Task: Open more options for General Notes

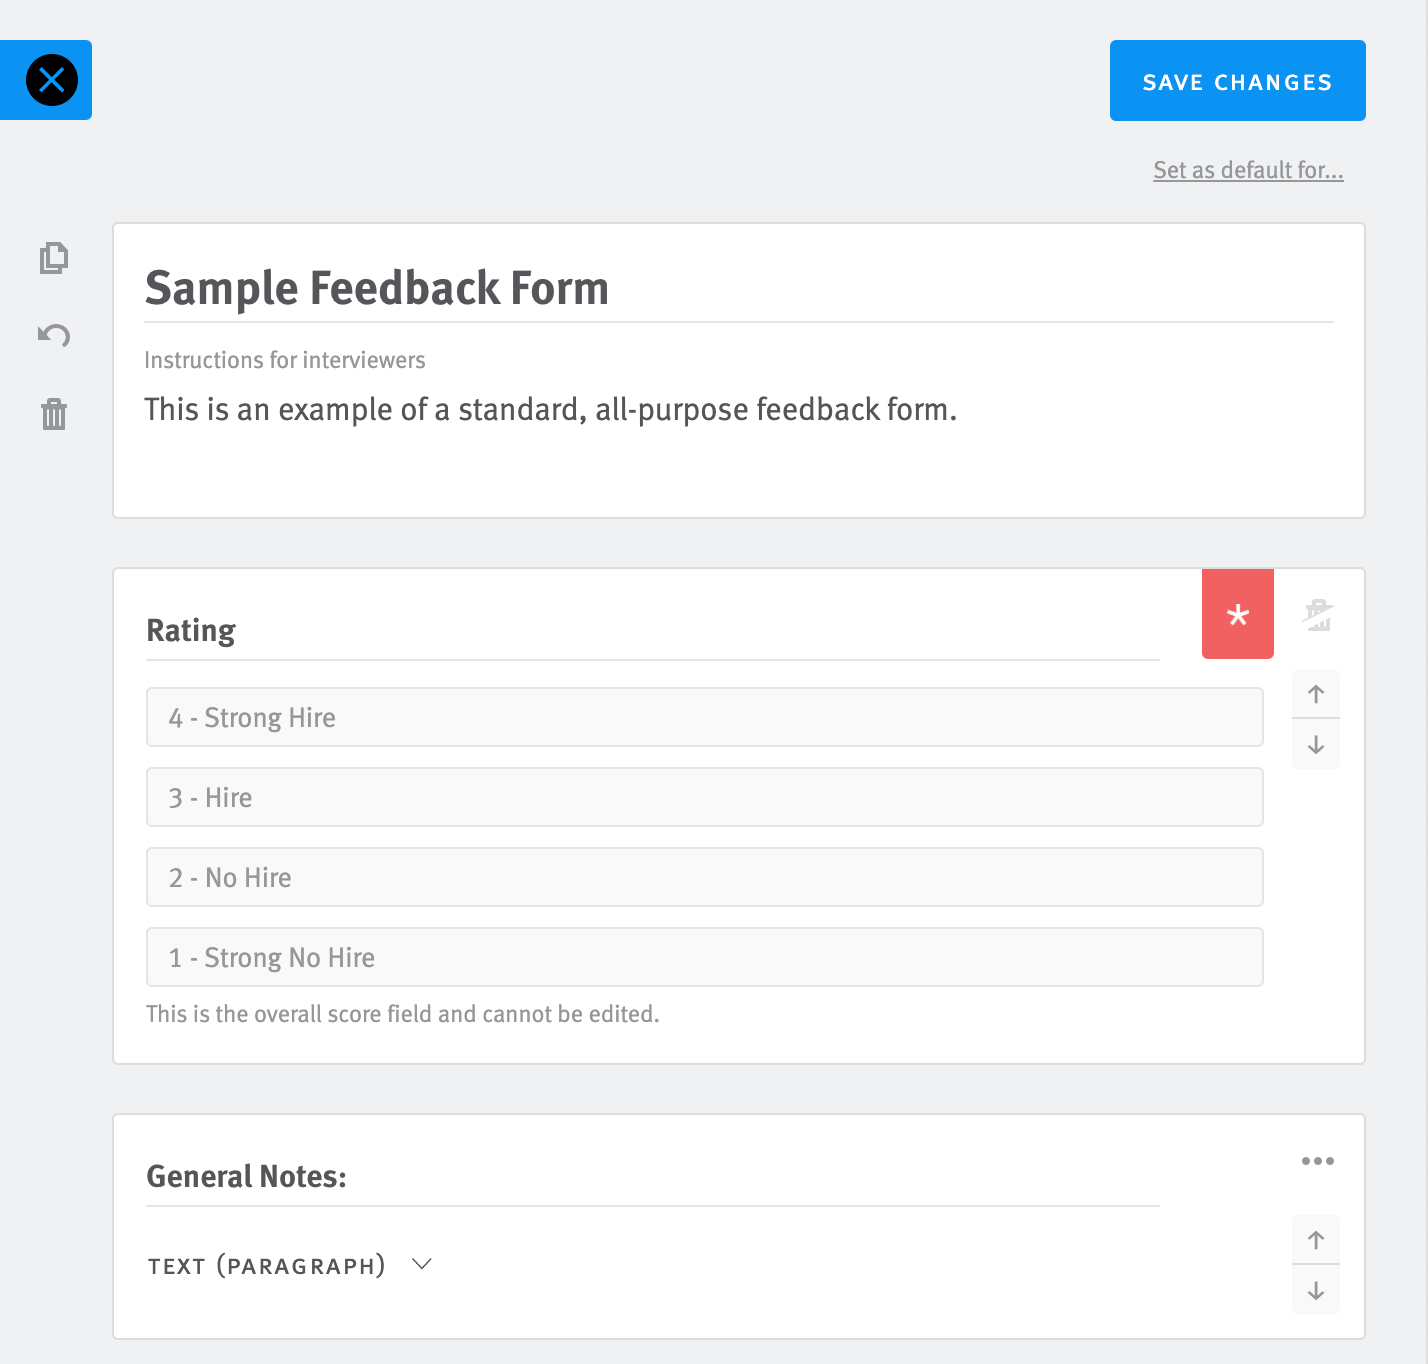Action: click(x=1317, y=1160)
